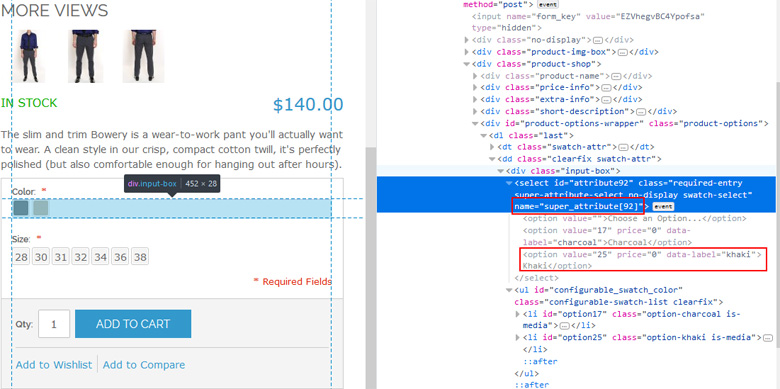Image resolution: width=780 pixels, height=389 pixels.
Task: Choose size 38 option
Action: 140,257
